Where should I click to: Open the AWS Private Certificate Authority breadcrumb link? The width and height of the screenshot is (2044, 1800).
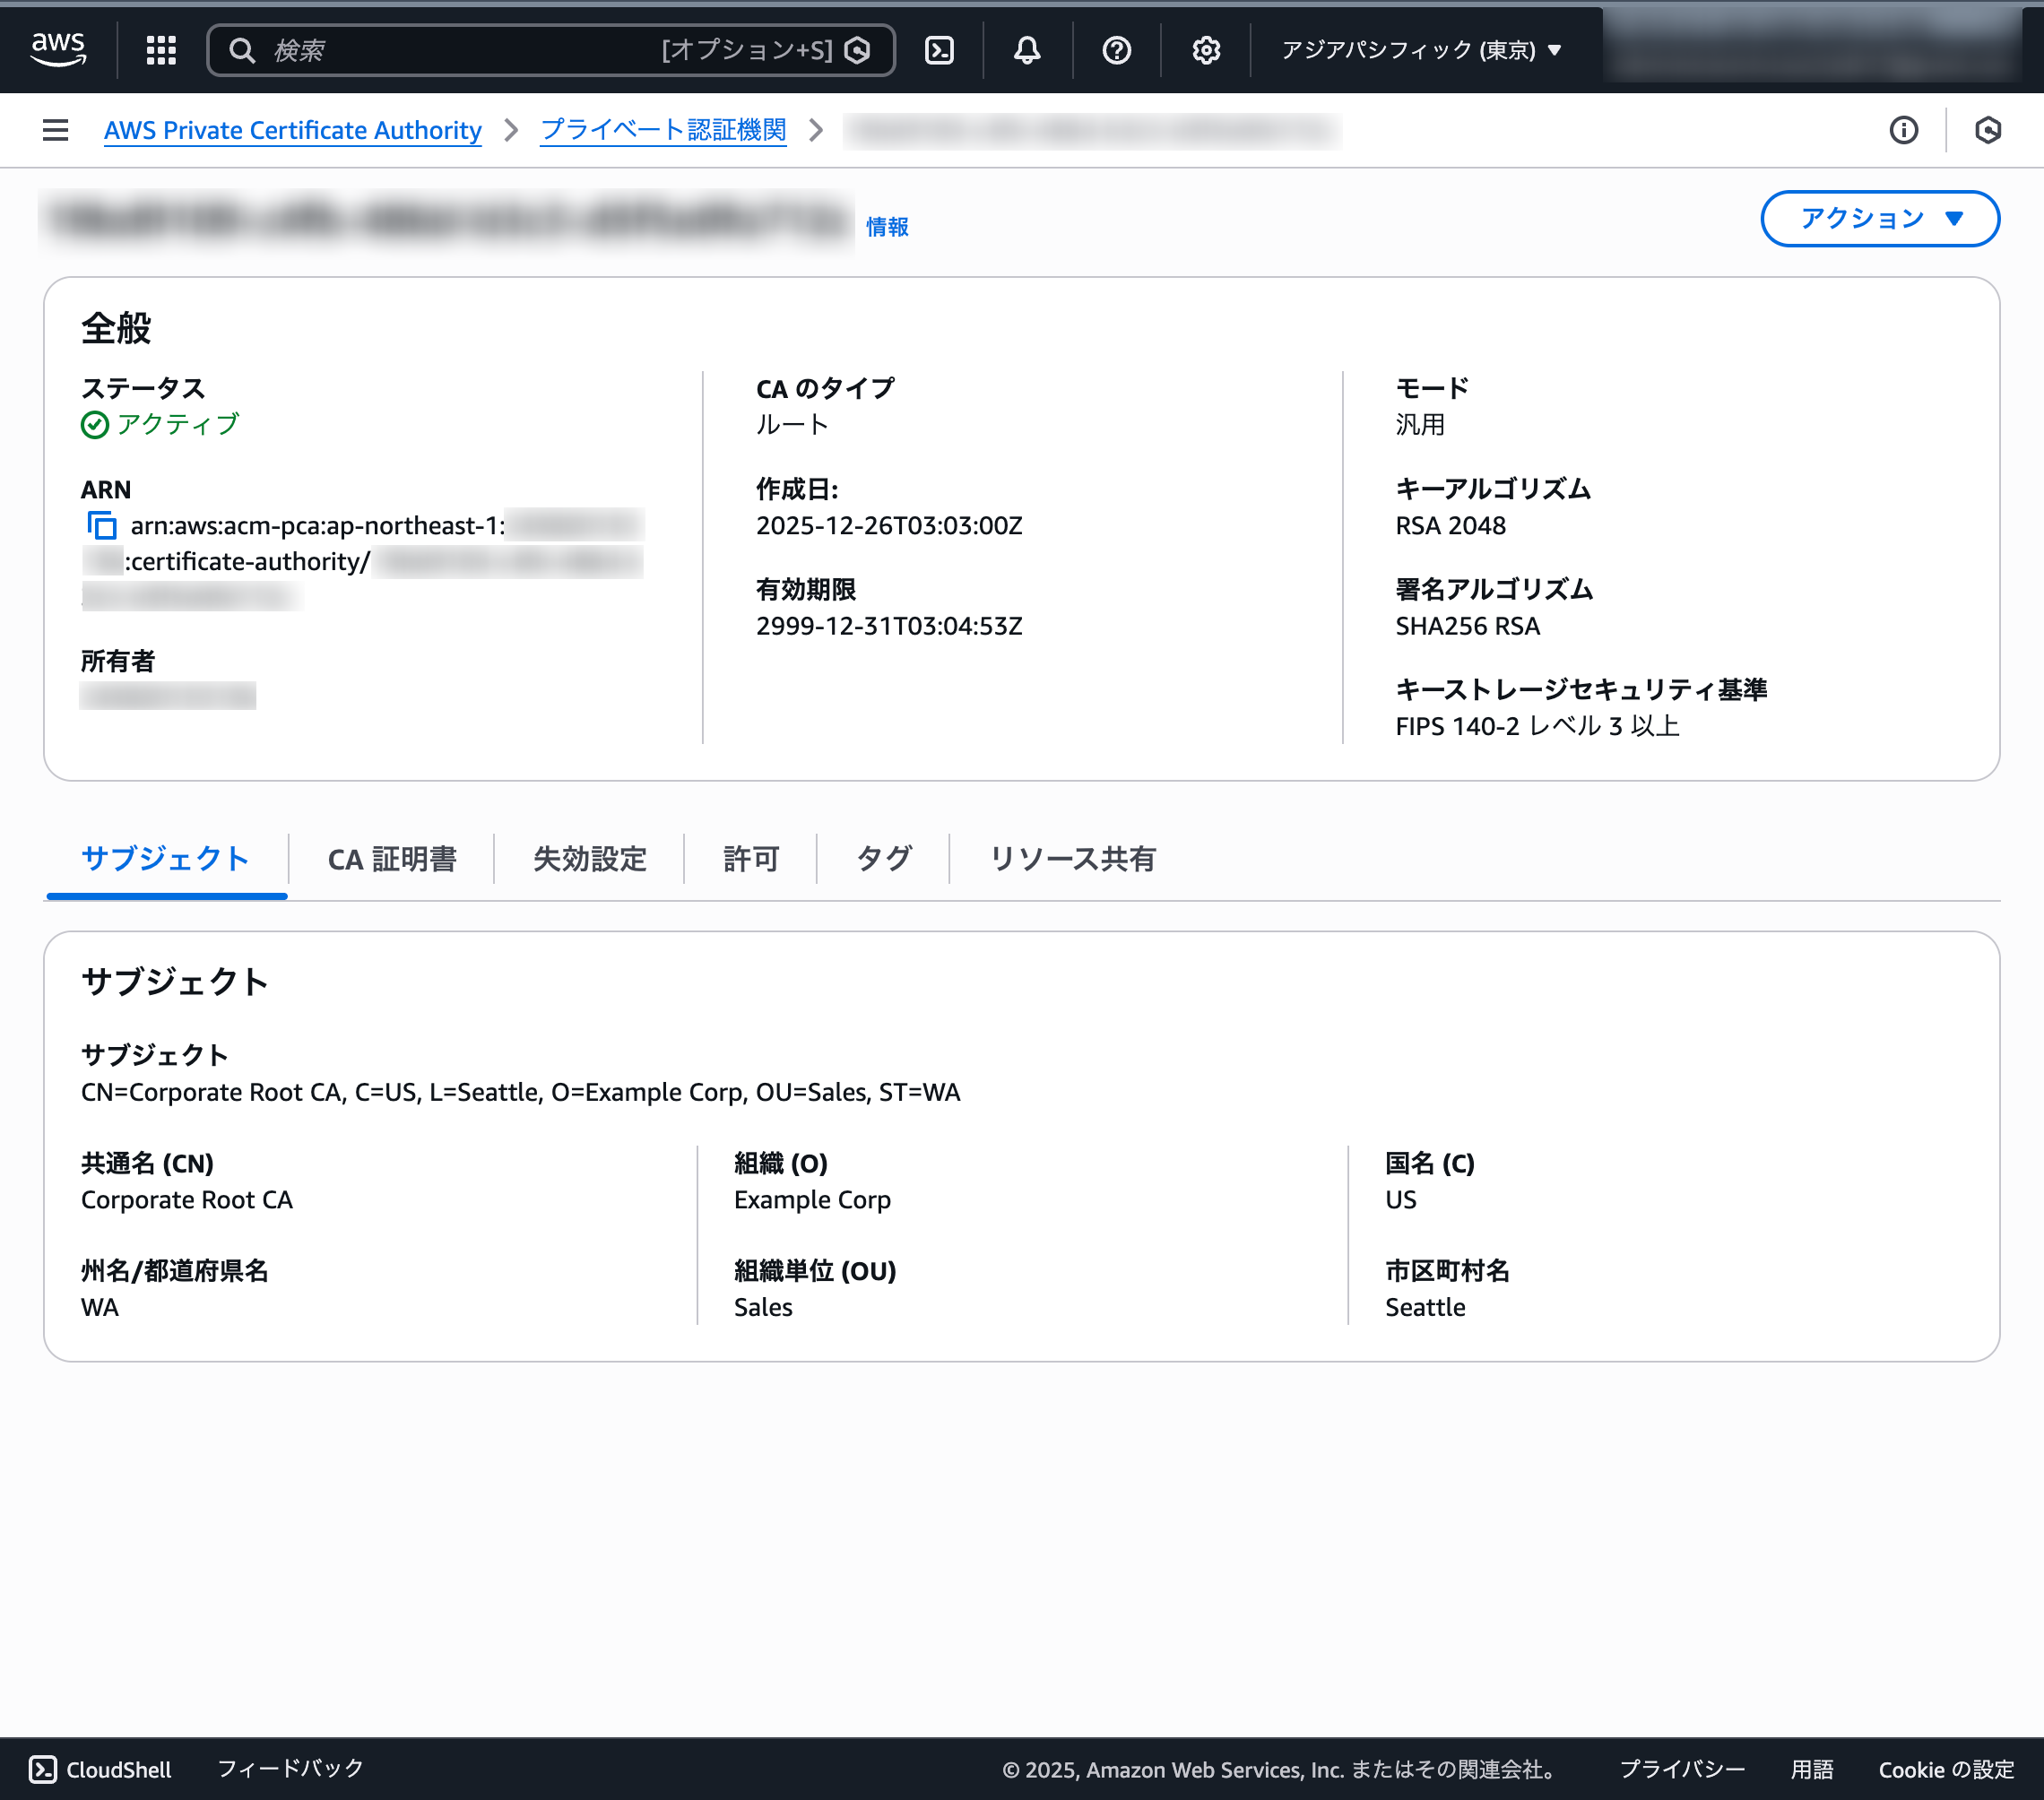(x=292, y=130)
